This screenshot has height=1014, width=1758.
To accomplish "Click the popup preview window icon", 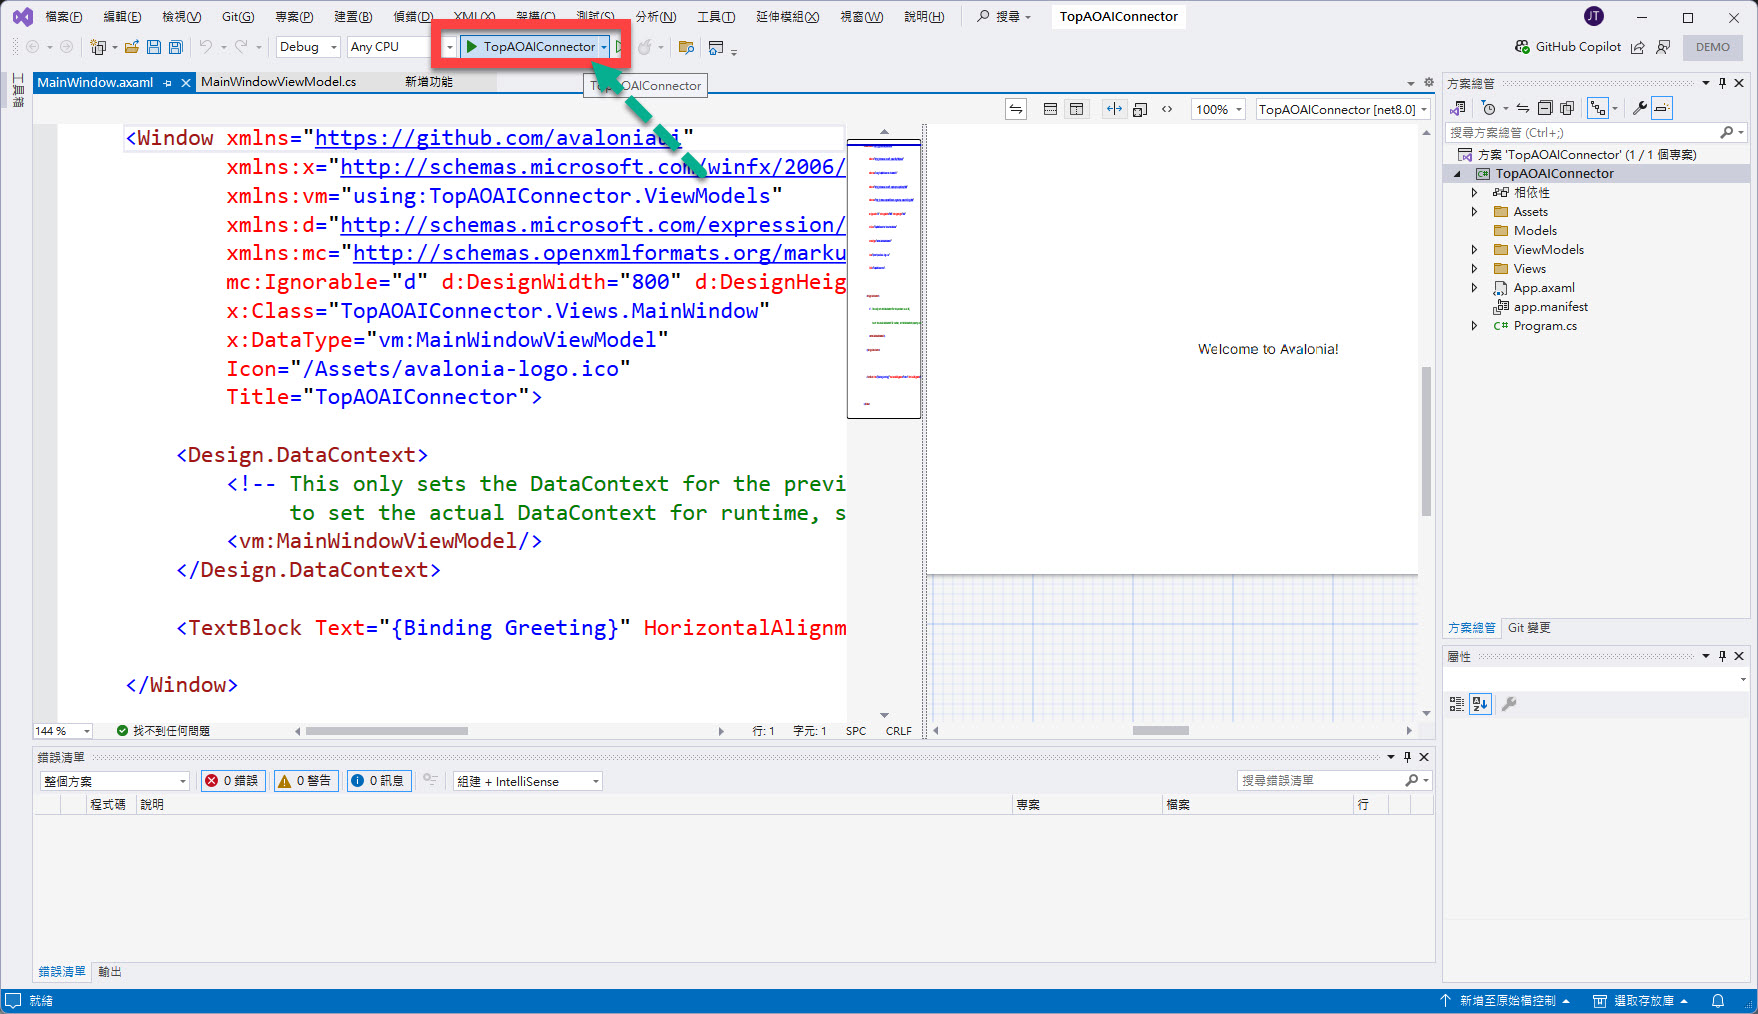I will pyautogui.click(x=1140, y=109).
